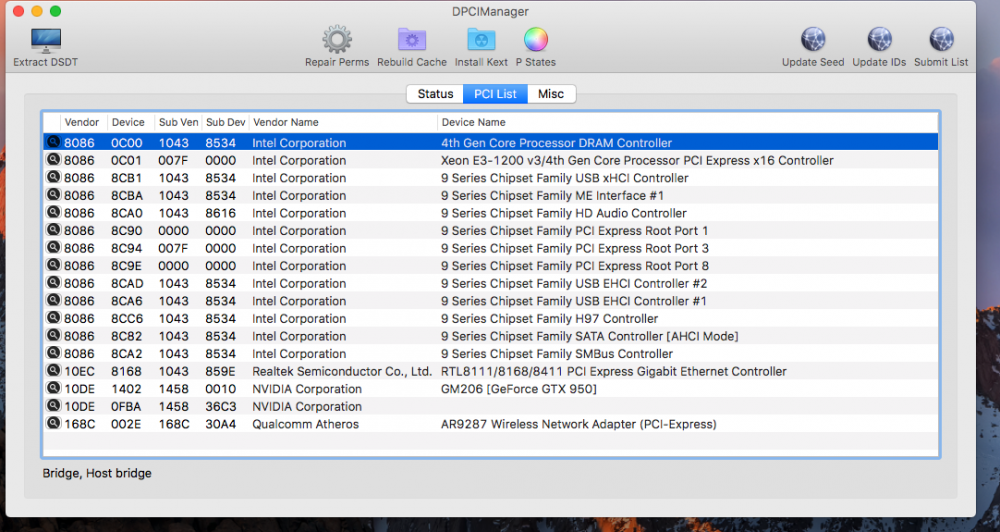Select '9 Series Chipset Family PCI Express Root Port 3'
The height and width of the screenshot is (532, 1000).
tap(575, 248)
